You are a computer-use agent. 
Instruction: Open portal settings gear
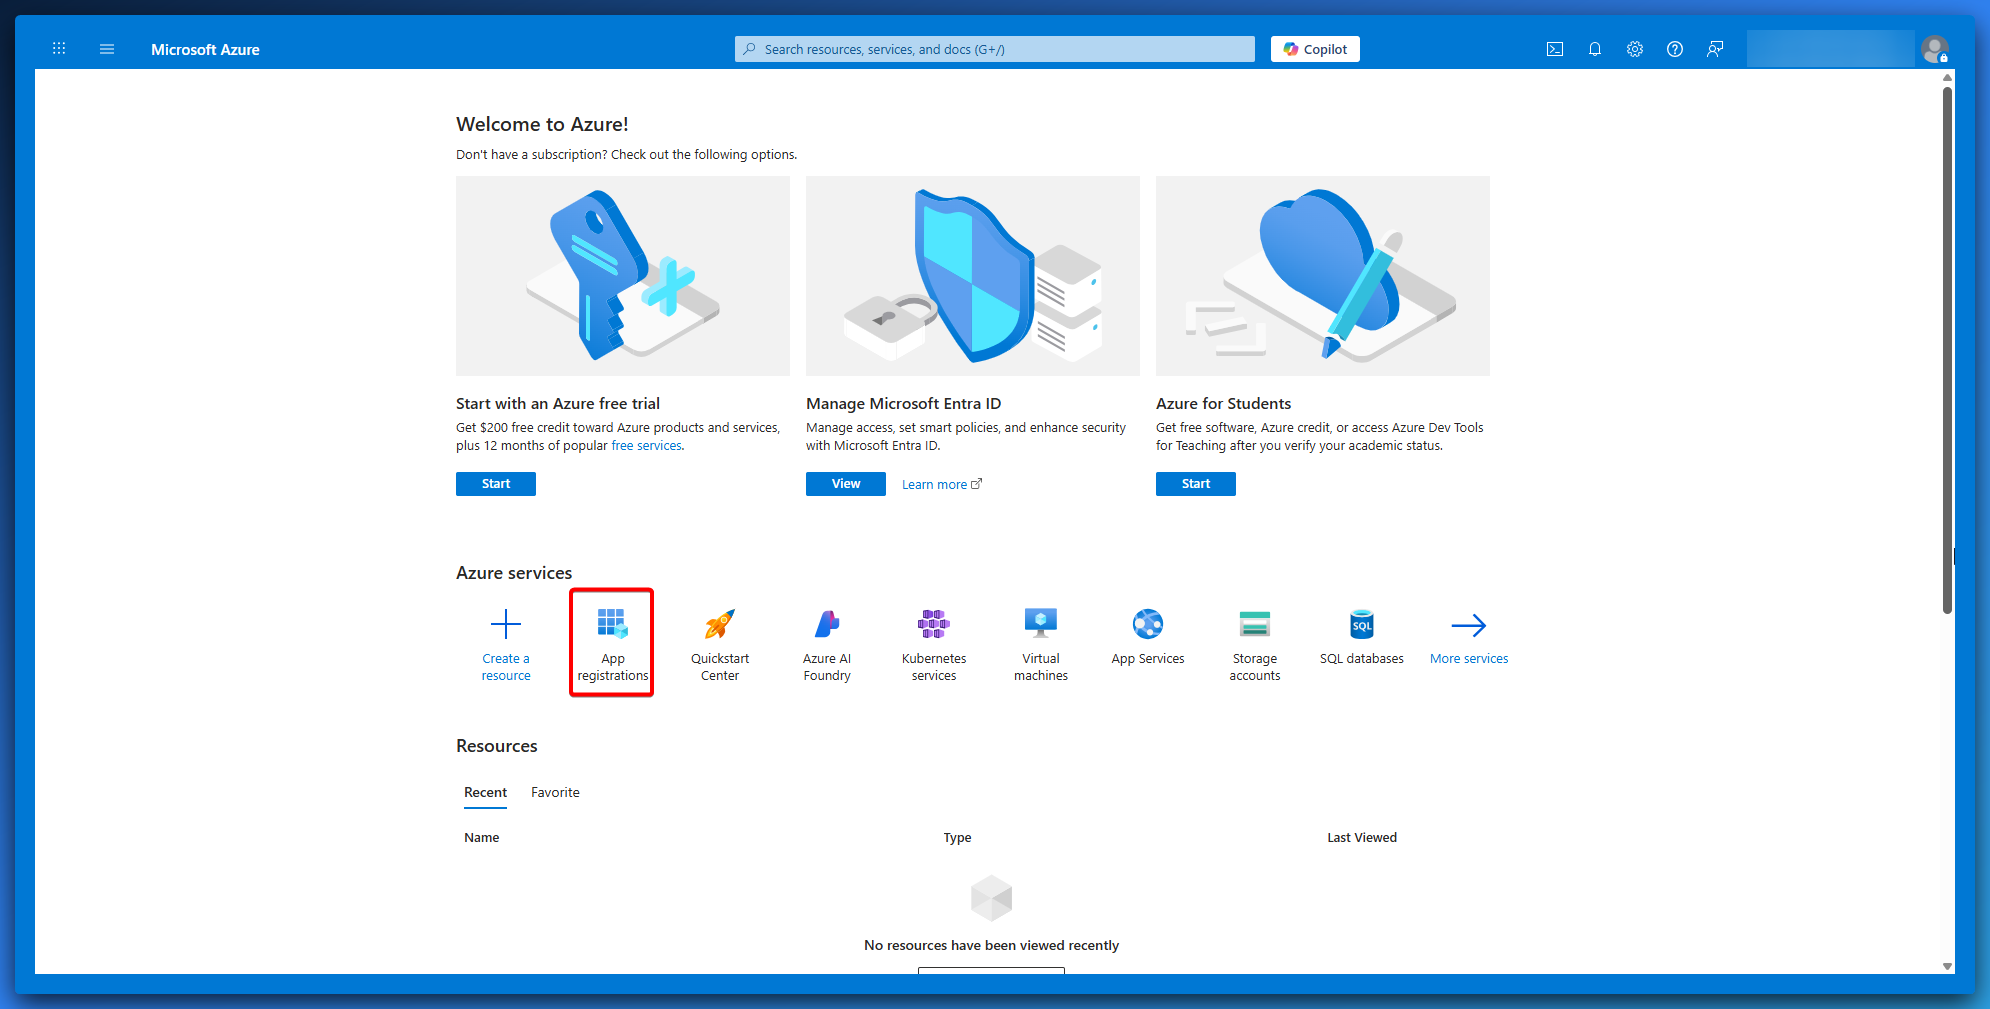(x=1635, y=49)
